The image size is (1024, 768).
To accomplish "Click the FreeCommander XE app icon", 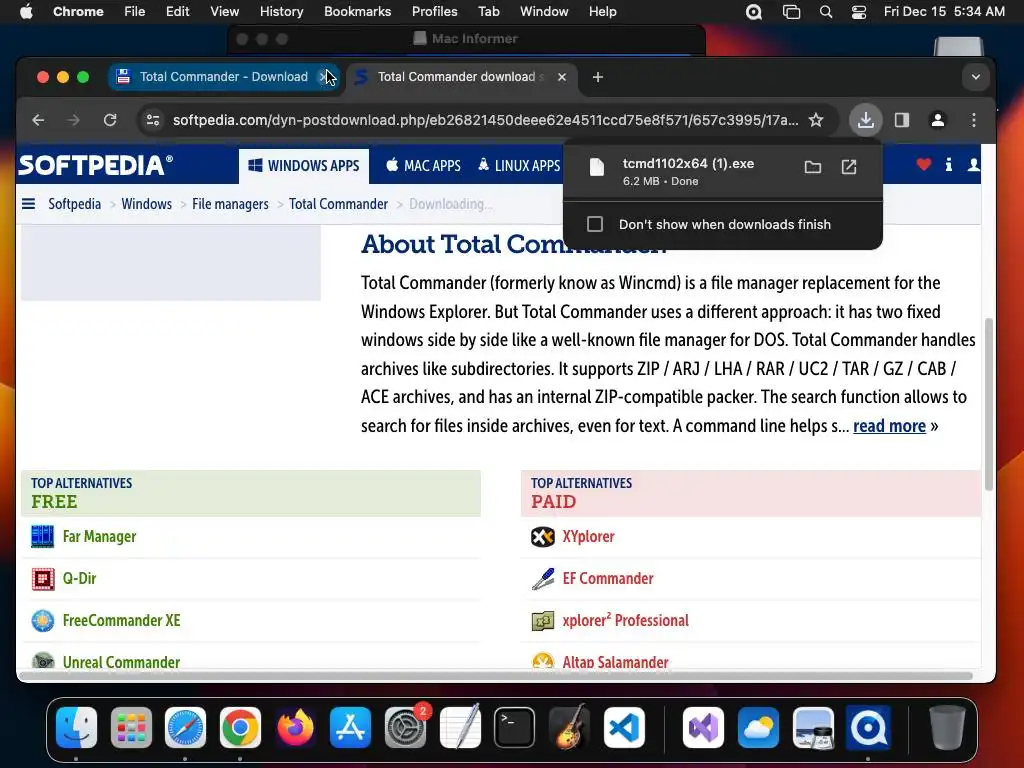I will (x=42, y=620).
